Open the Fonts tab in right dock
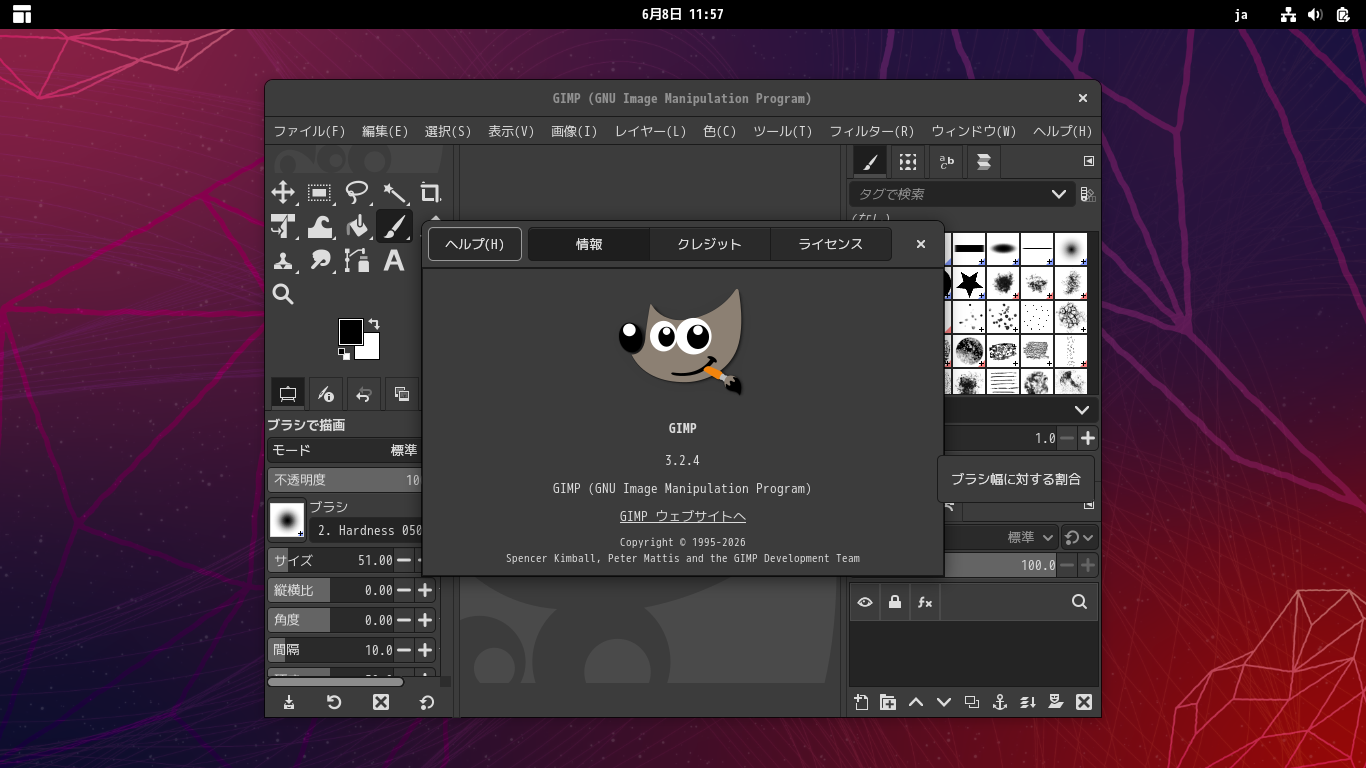This screenshot has height=768, width=1366. (x=945, y=162)
